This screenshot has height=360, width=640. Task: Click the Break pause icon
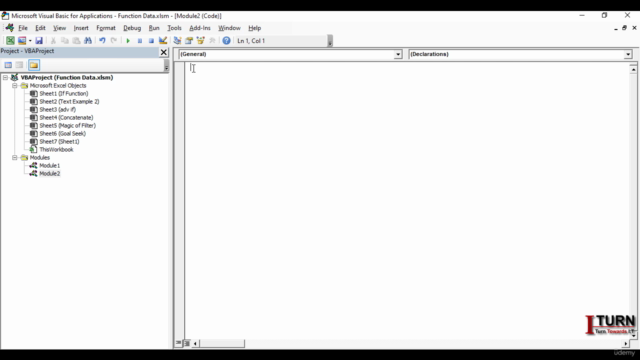pyautogui.click(x=140, y=41)
